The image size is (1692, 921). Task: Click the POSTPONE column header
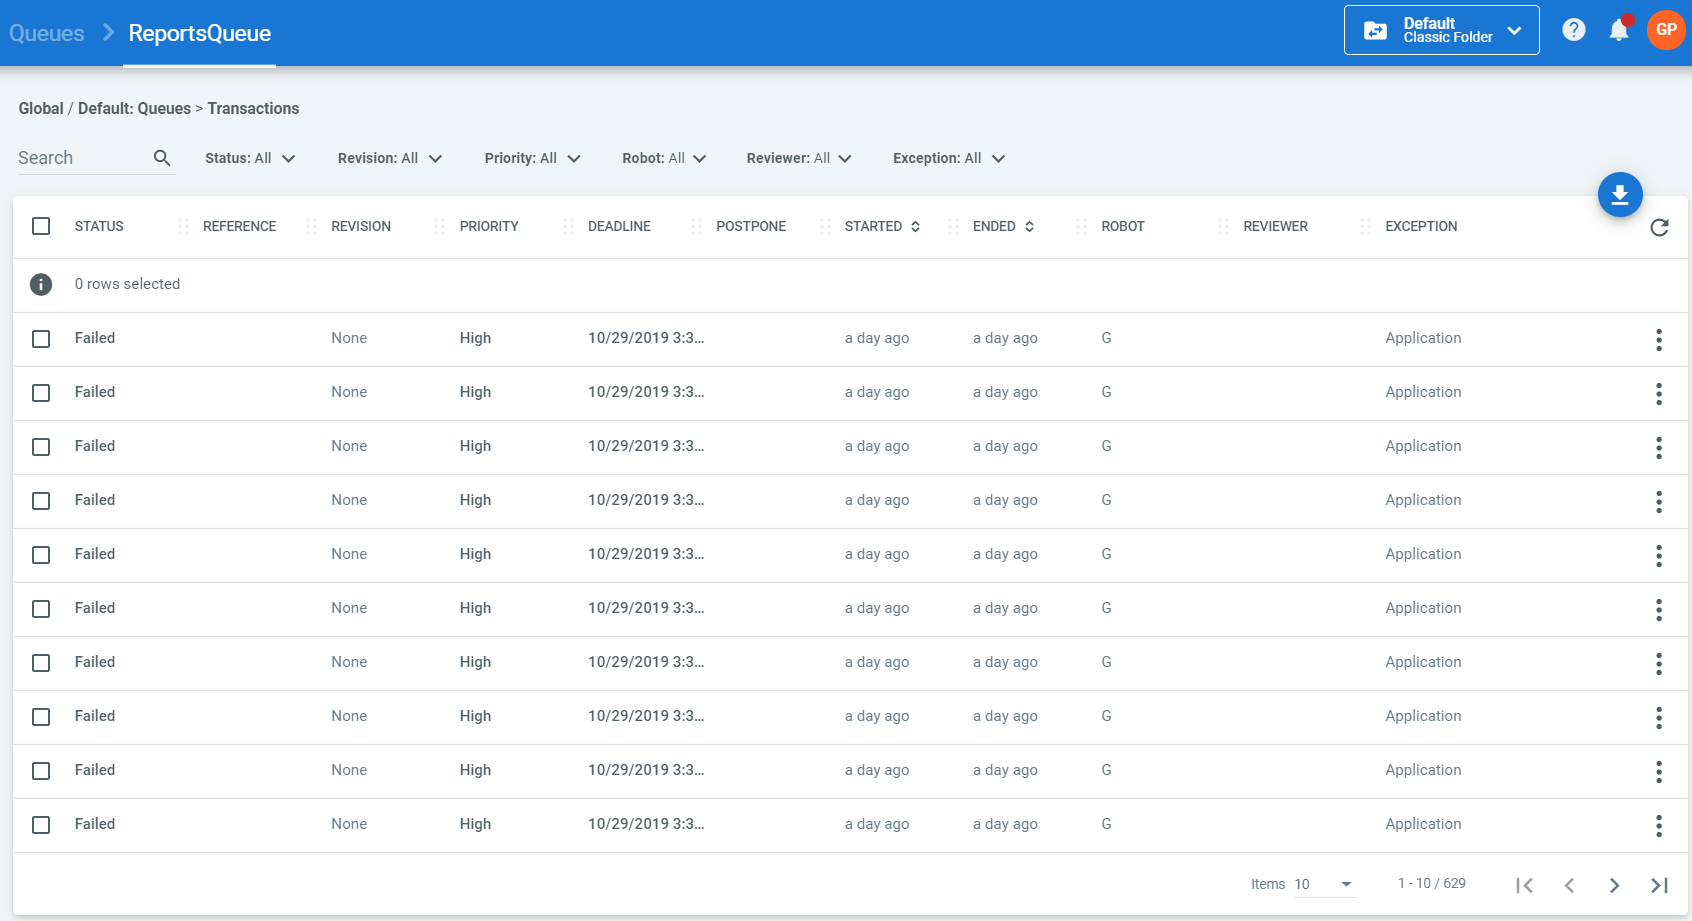click(751, 227)
